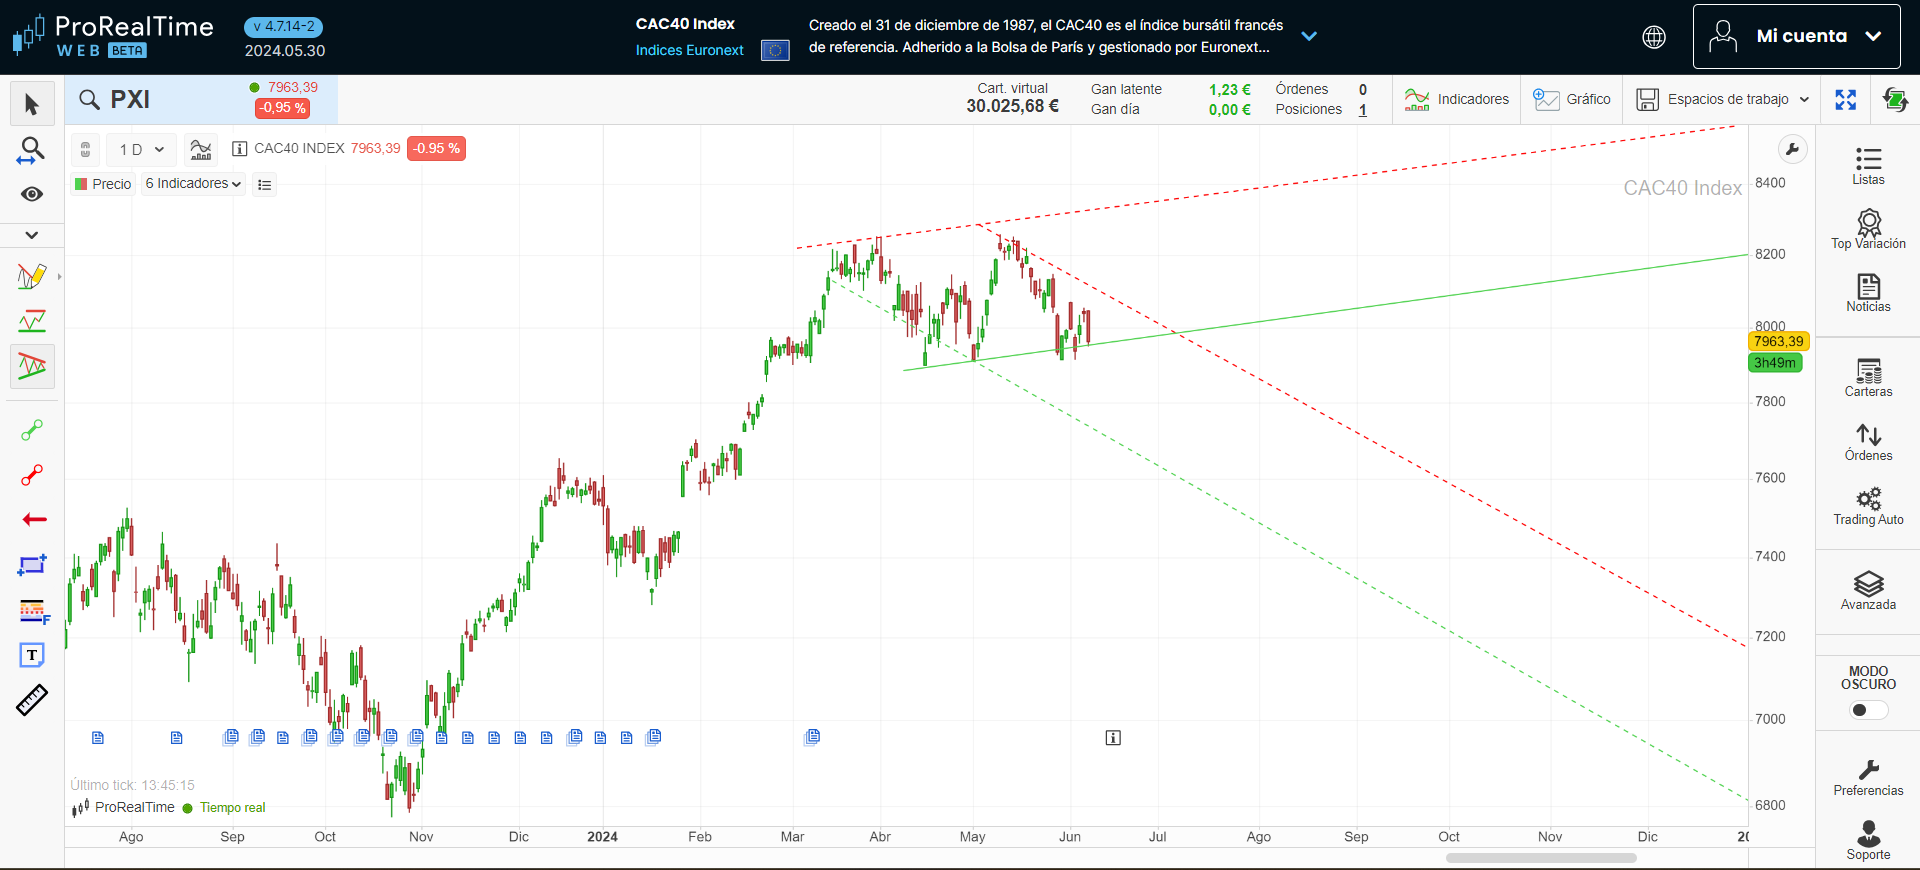
Task: Pick the red arrow drawing tool
Action: tap(34, 519)
